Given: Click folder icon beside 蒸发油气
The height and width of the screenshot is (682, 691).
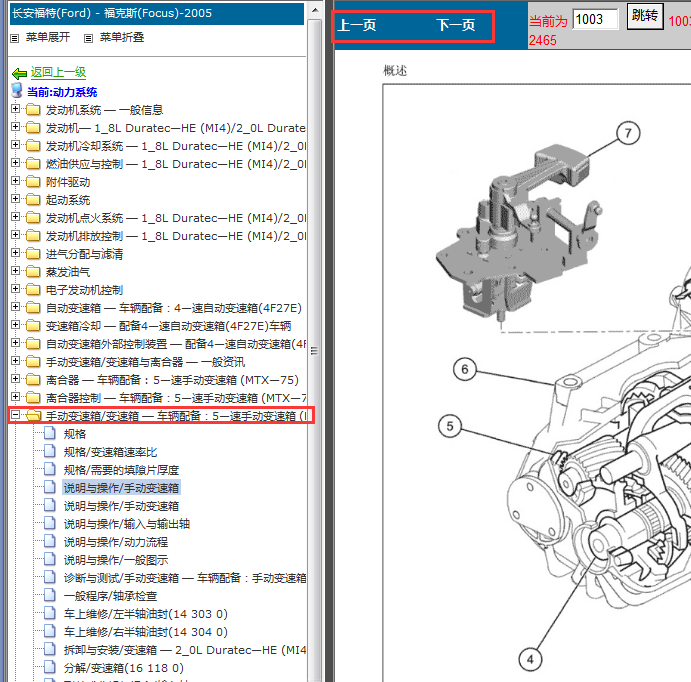Looking at the screenshot, I should tap(33, 271).
